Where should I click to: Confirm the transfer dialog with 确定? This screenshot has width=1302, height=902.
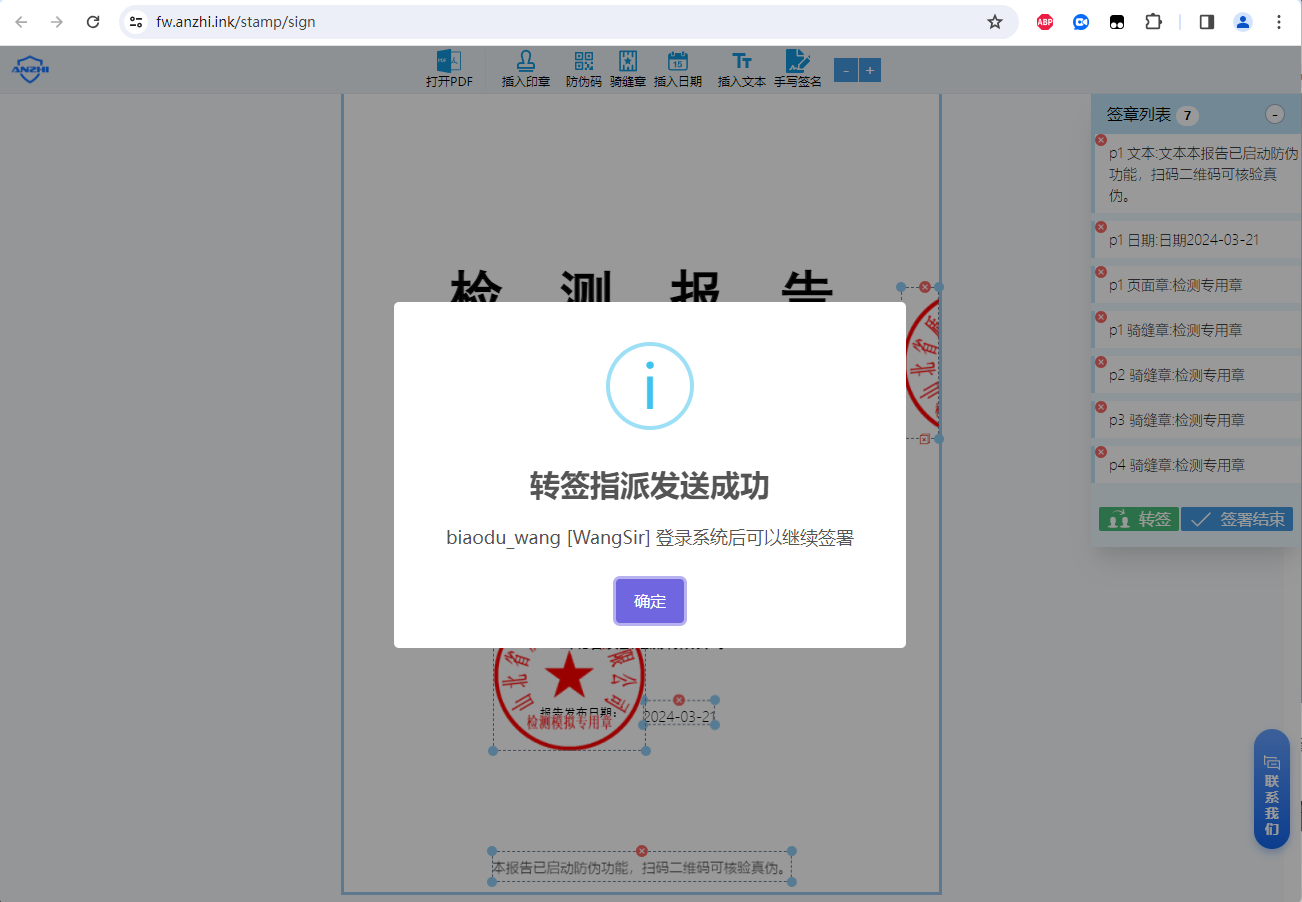tap(649, 600)
